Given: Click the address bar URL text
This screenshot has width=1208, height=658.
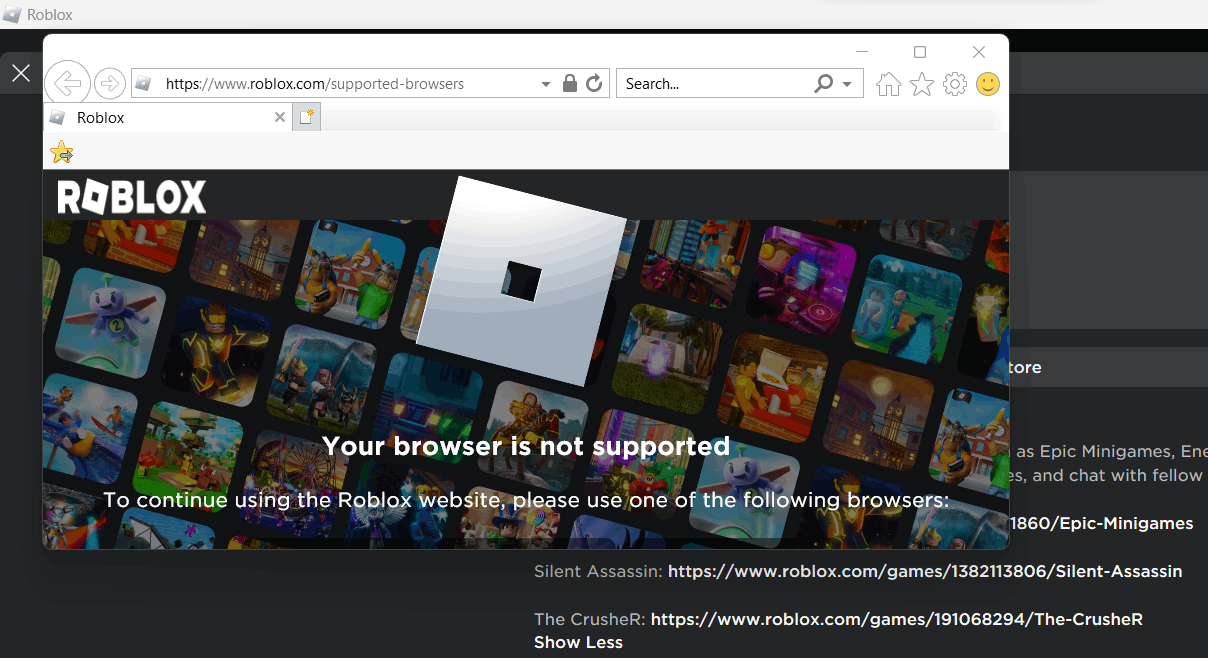Looking at the screenshot, I should [315, 84].
